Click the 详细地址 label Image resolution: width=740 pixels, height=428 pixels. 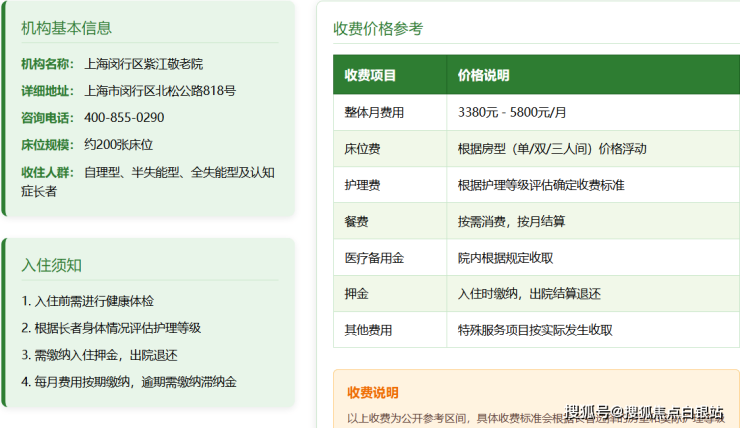[47, 91]
